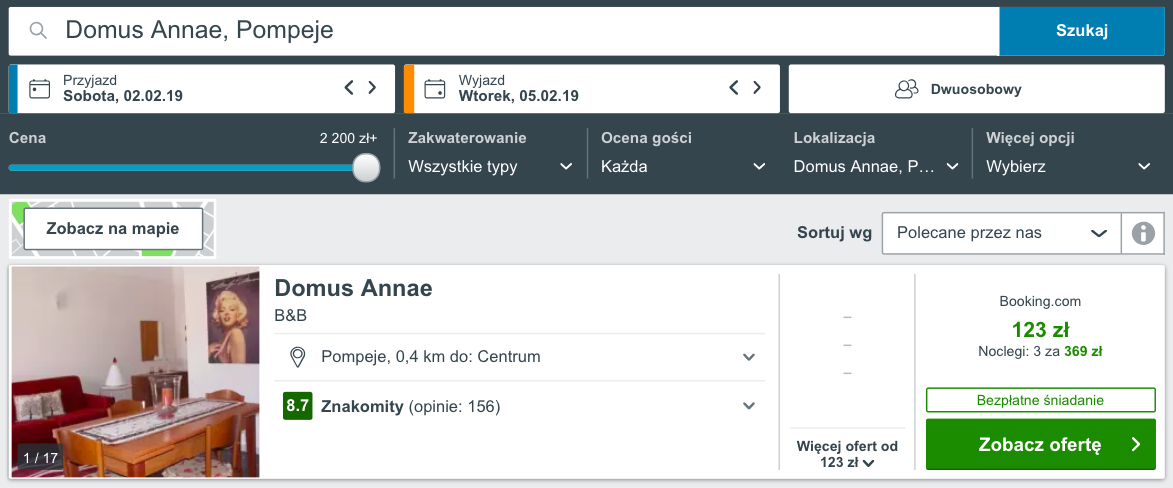The image size is (1173, 488).
Task: Open the Zakwaterowanie type dropdown
Action: (x=490, y=166)
